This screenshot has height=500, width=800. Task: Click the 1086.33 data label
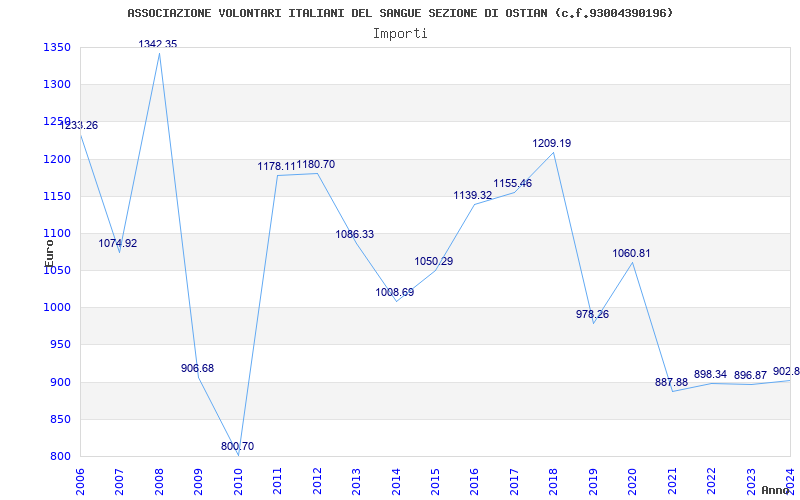coord(355,235)
